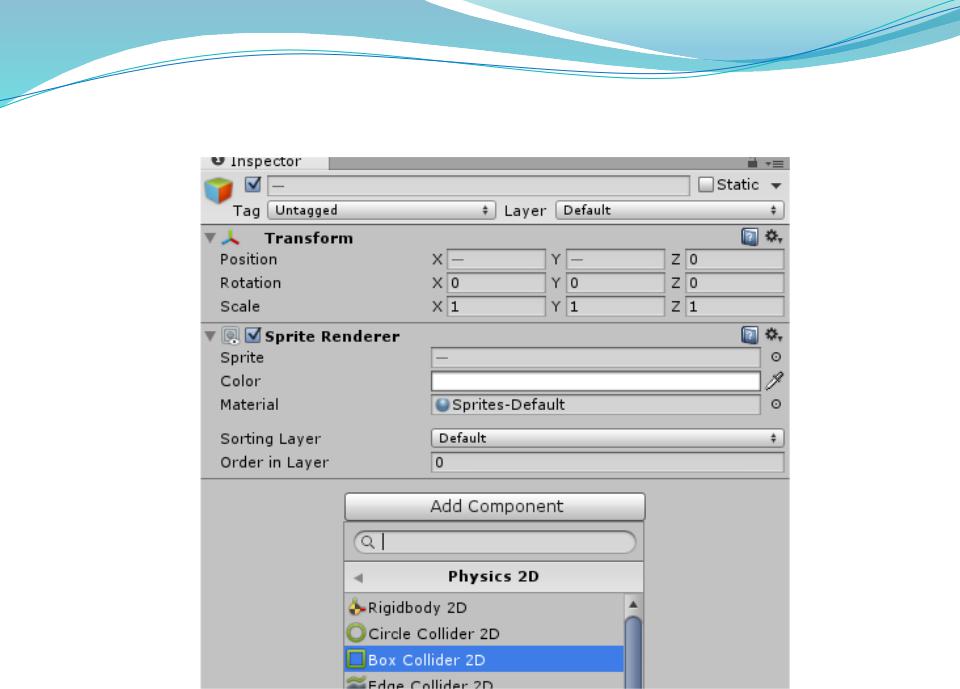Click the Position X field

pos(496,259)
